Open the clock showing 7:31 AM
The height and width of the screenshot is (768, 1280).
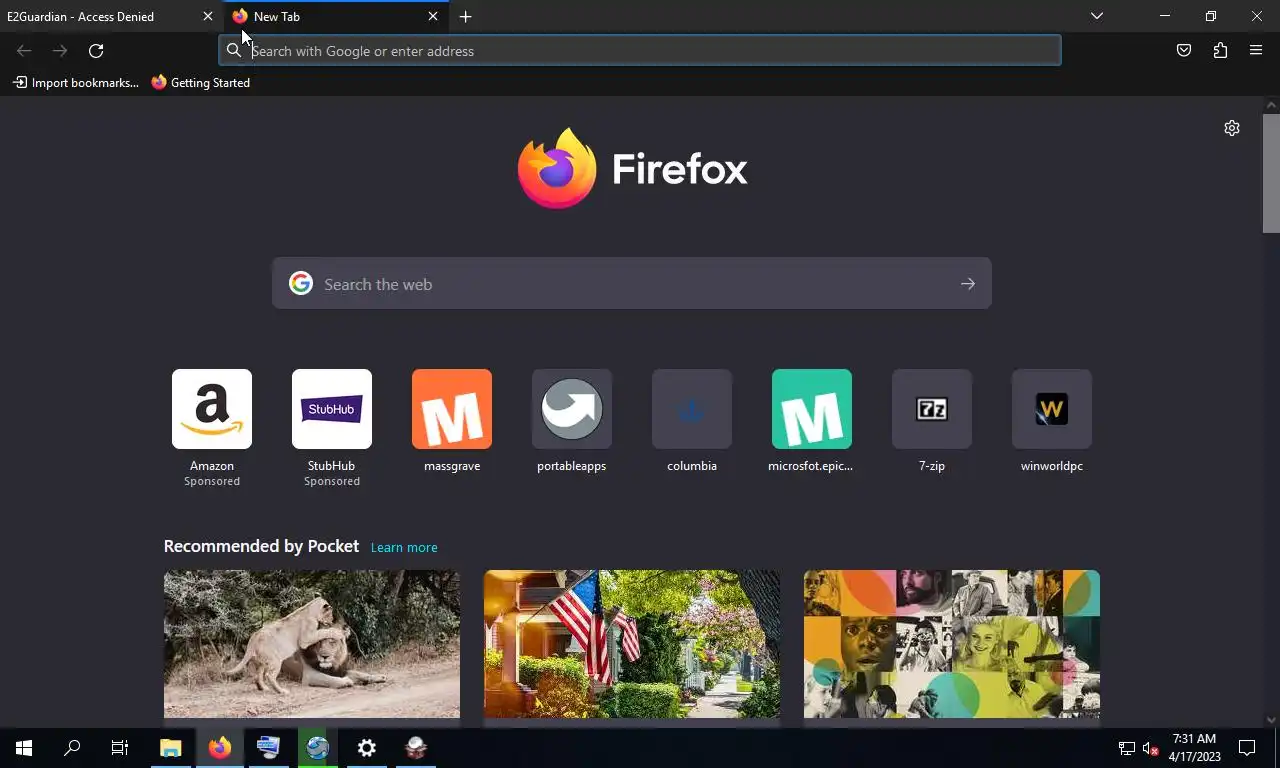pyautogui.click(x=1194, y=748)
